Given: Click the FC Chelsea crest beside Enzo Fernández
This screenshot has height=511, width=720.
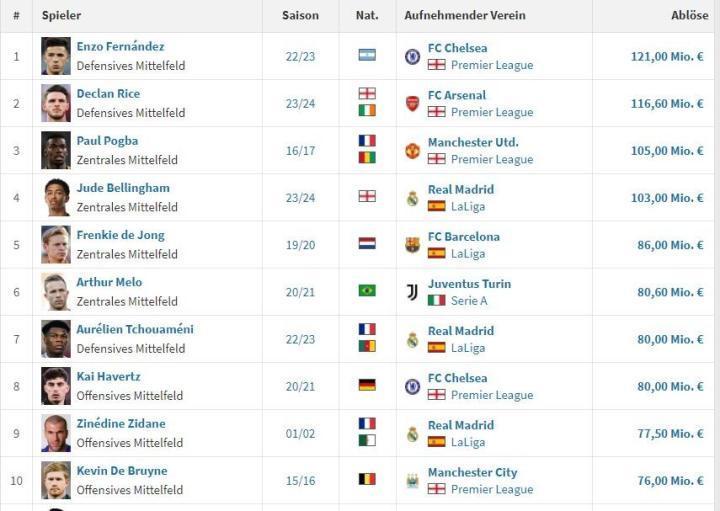Looking at the screenshot, I should (412, 56).
